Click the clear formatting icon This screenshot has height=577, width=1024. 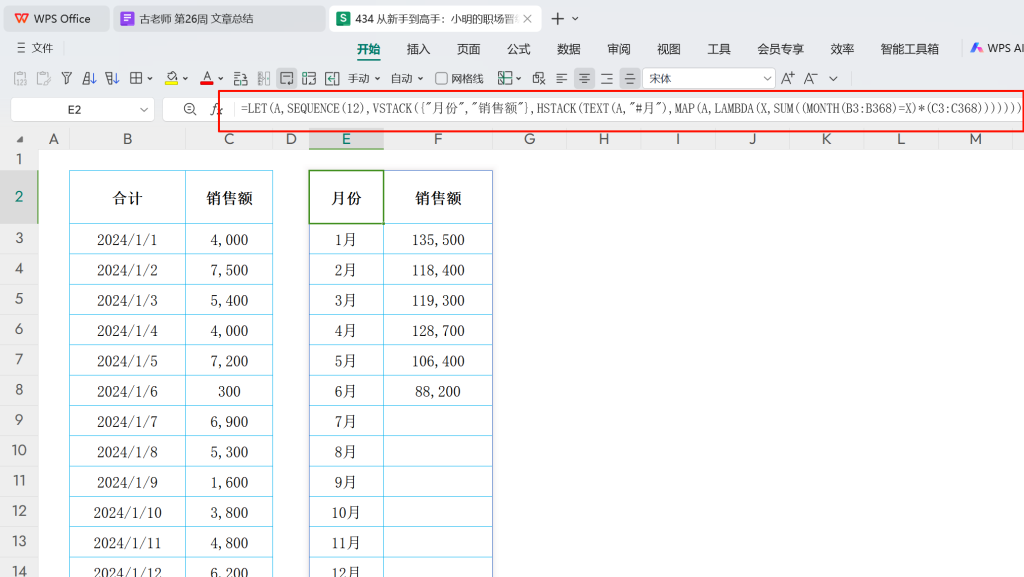539,78
